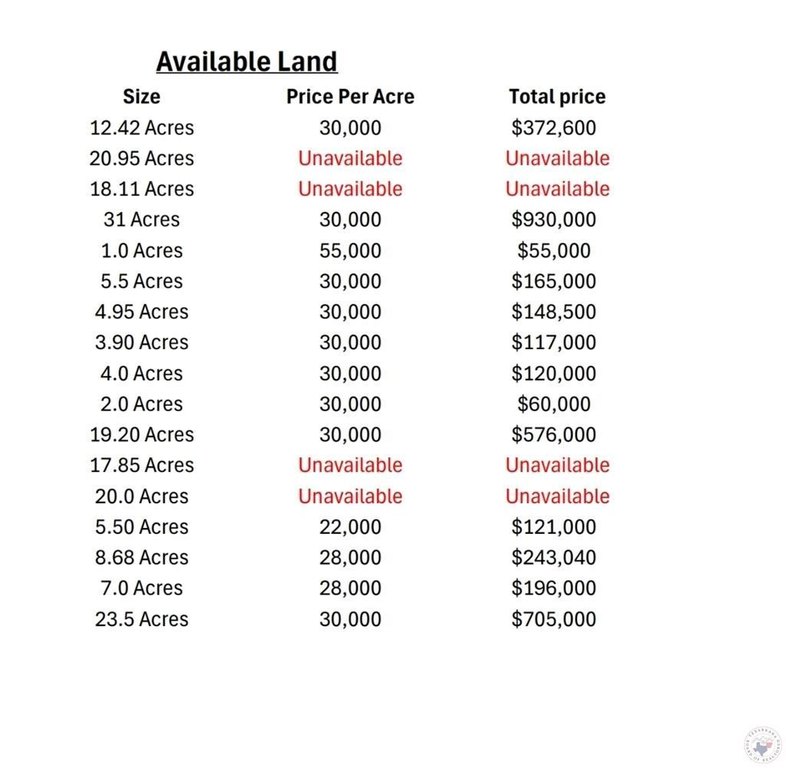786x768 pixels.
Task: Click the $243,040 total price
Action: 553,558
